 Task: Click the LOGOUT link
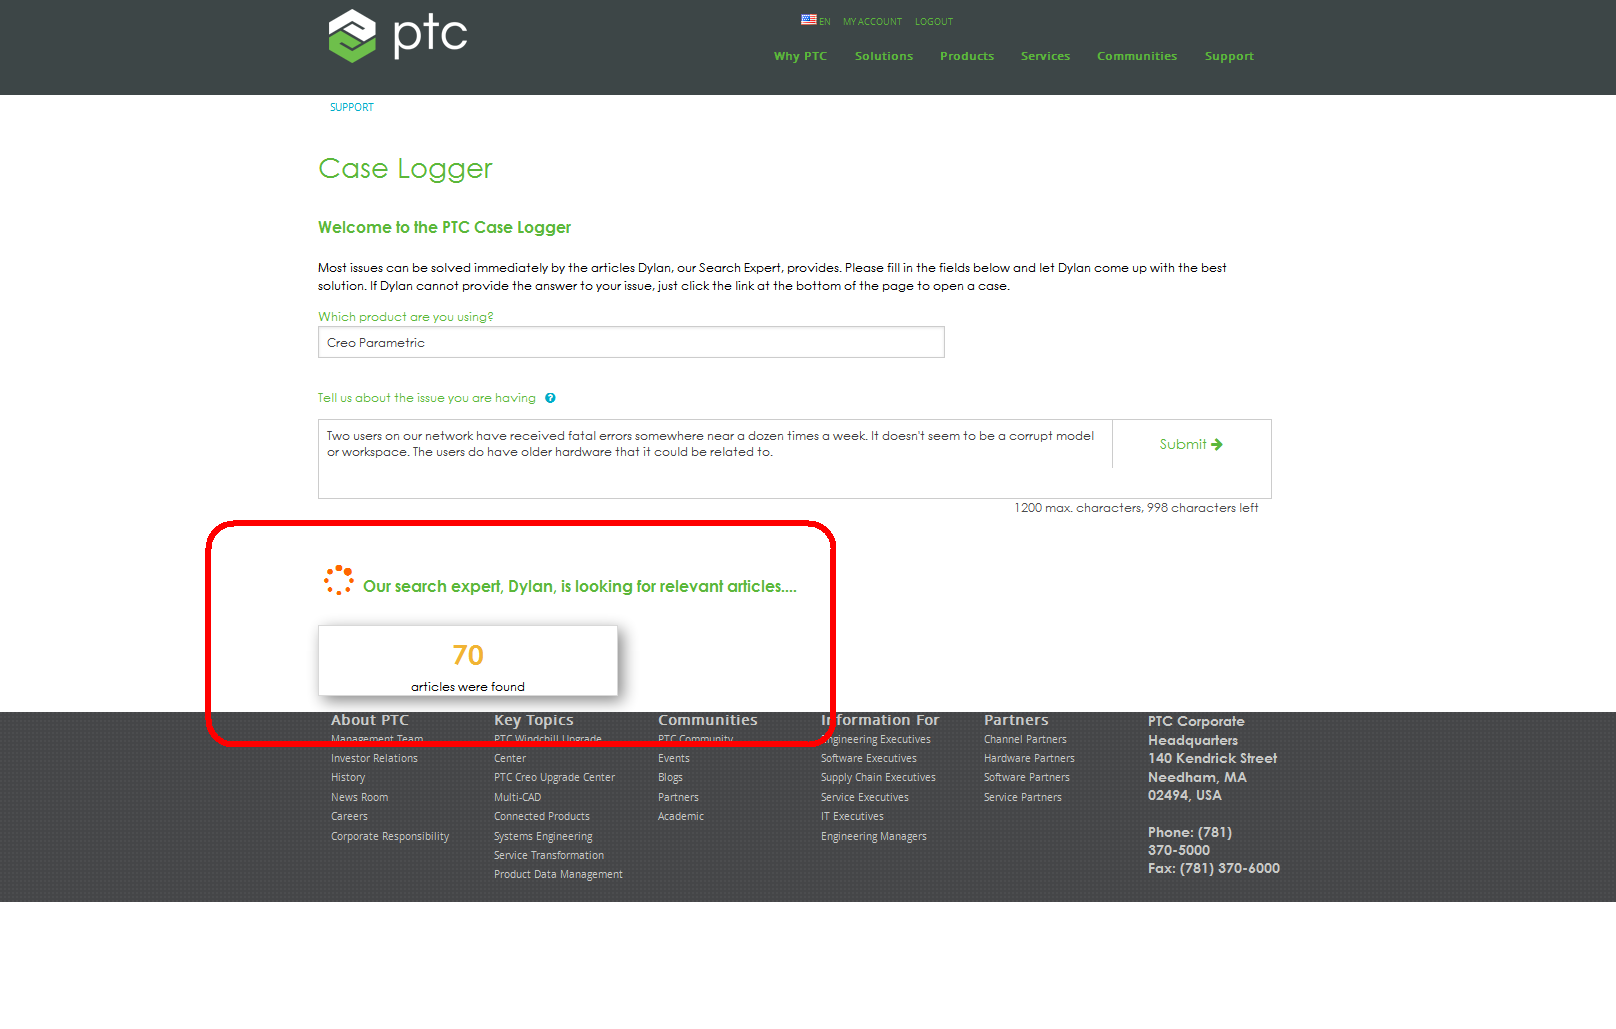(934, 21)
